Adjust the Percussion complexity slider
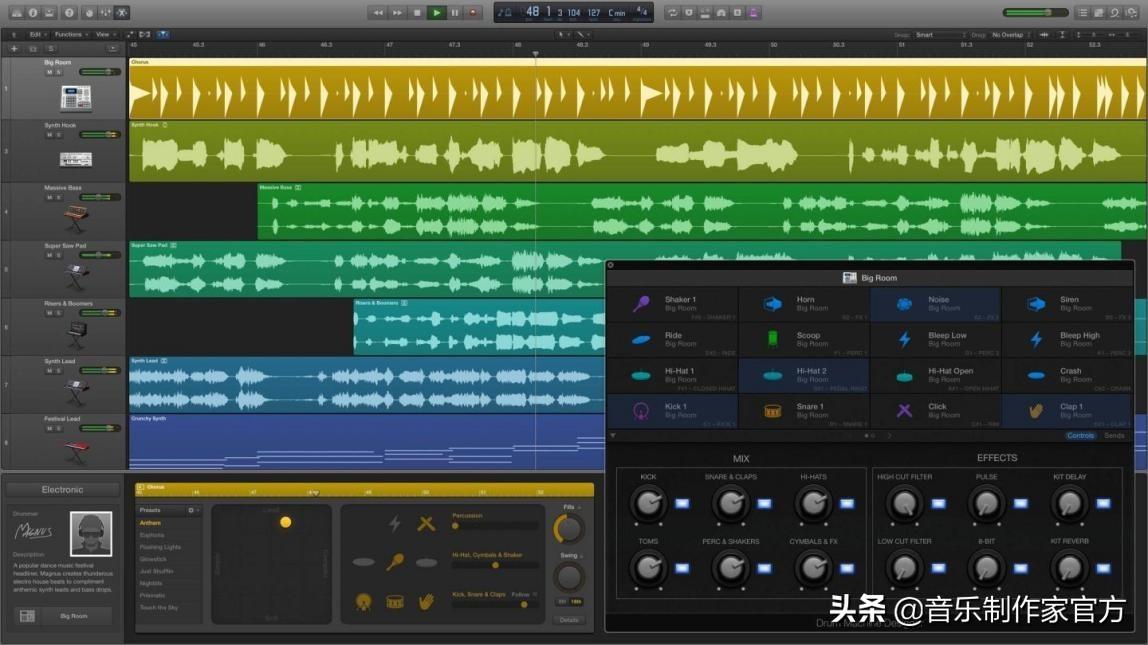This screenshot has height=645, width=1148. 456,525
